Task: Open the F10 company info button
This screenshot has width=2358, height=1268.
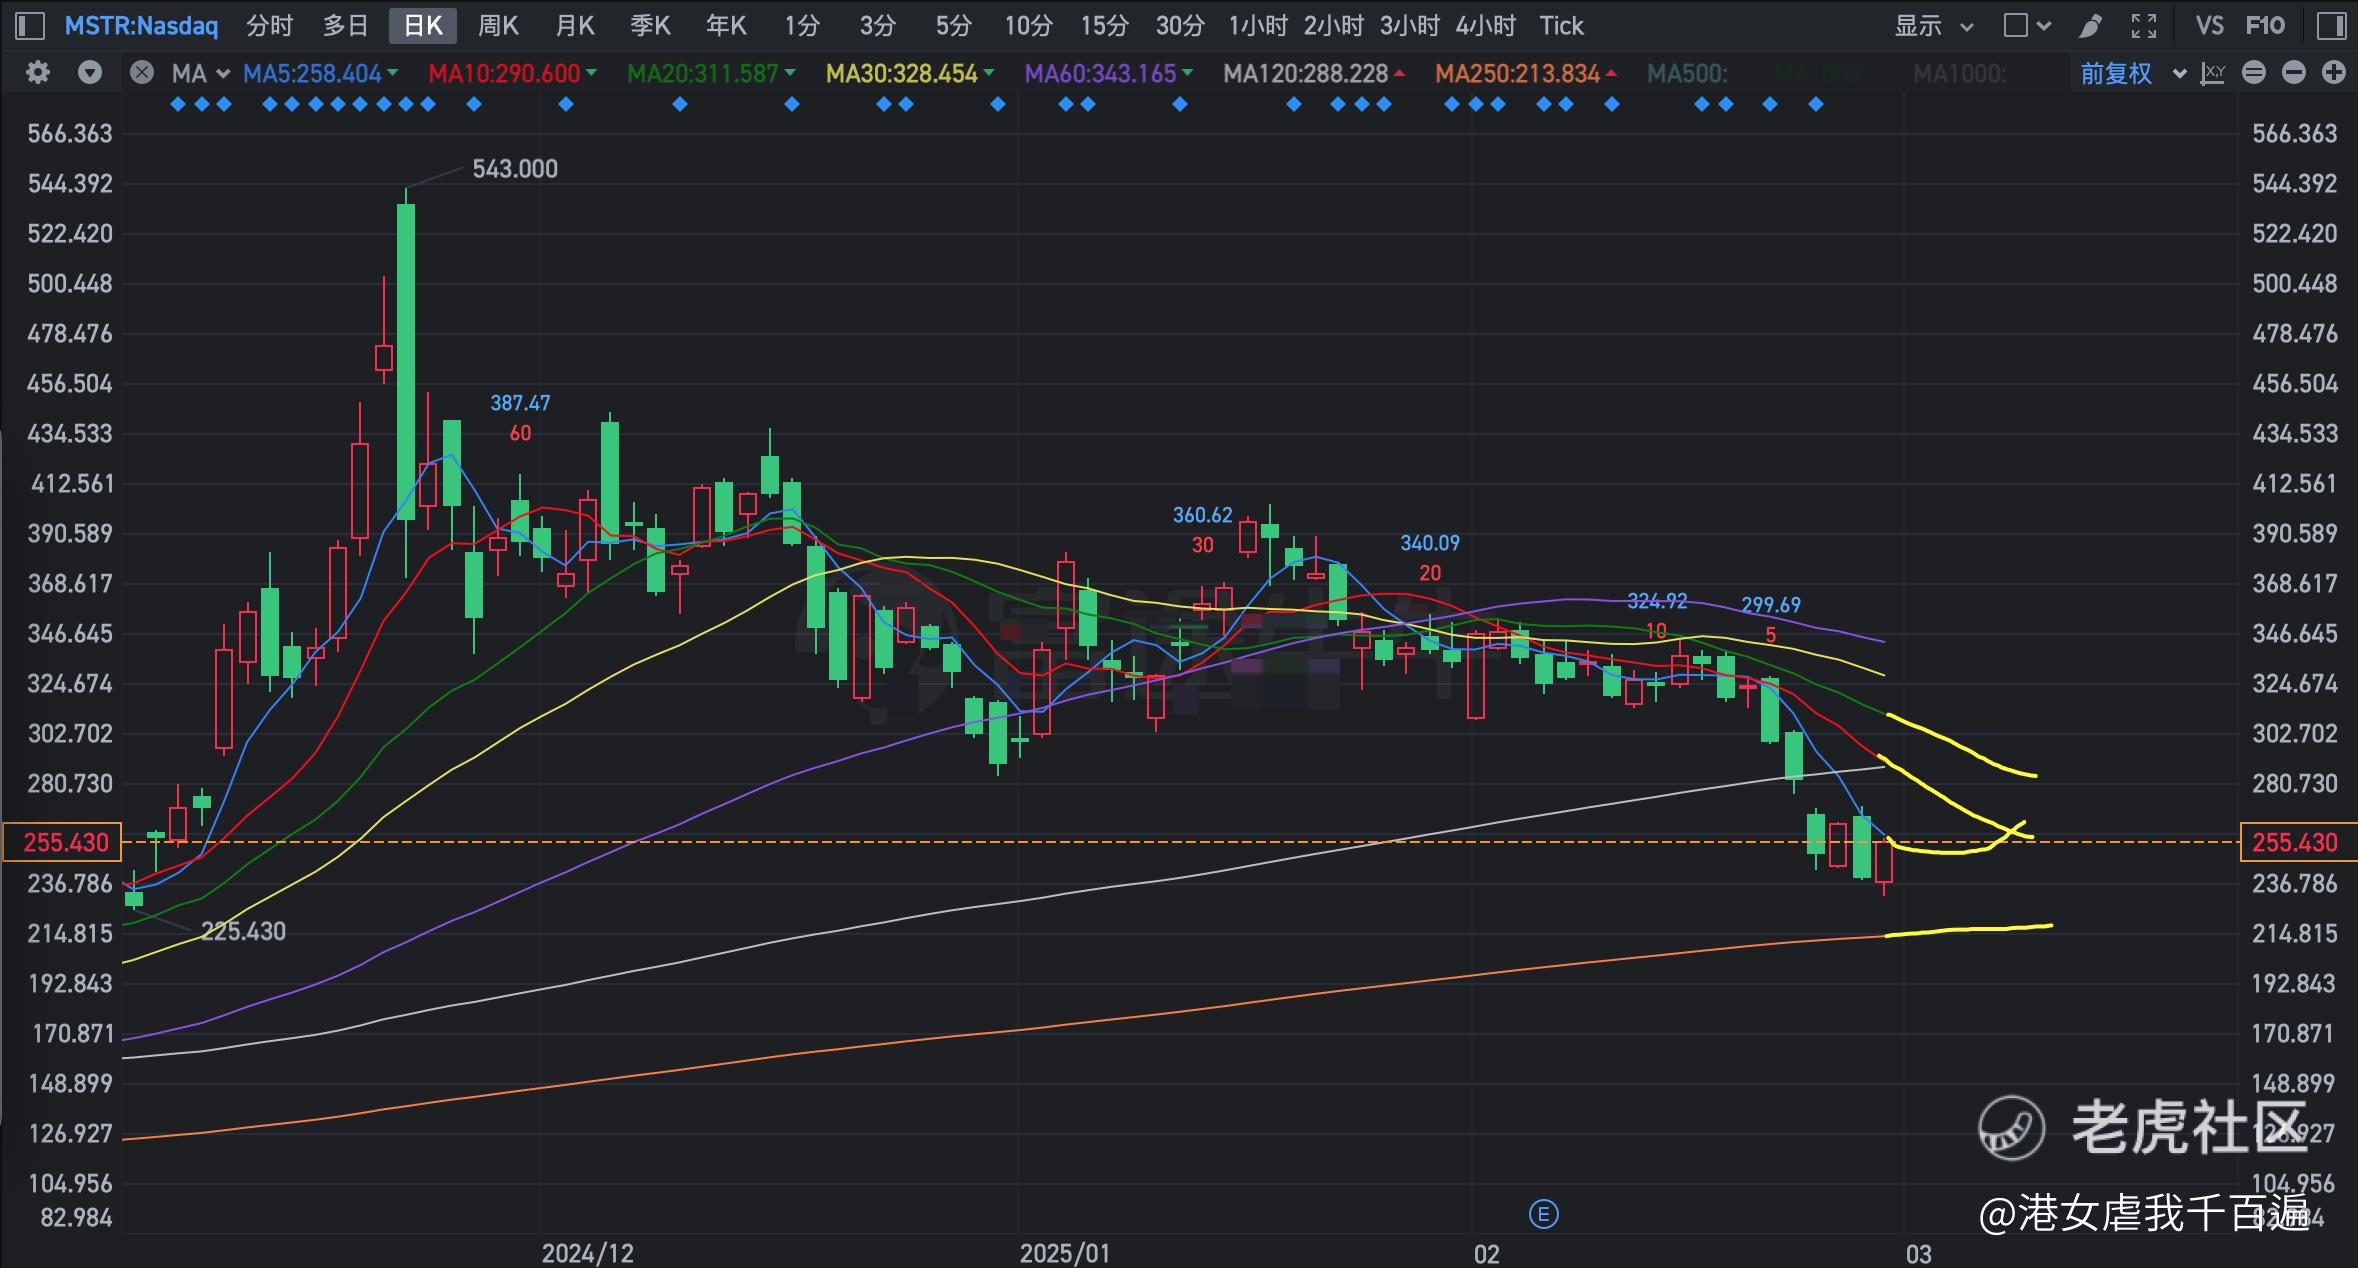Action: tap(2265, 26)
